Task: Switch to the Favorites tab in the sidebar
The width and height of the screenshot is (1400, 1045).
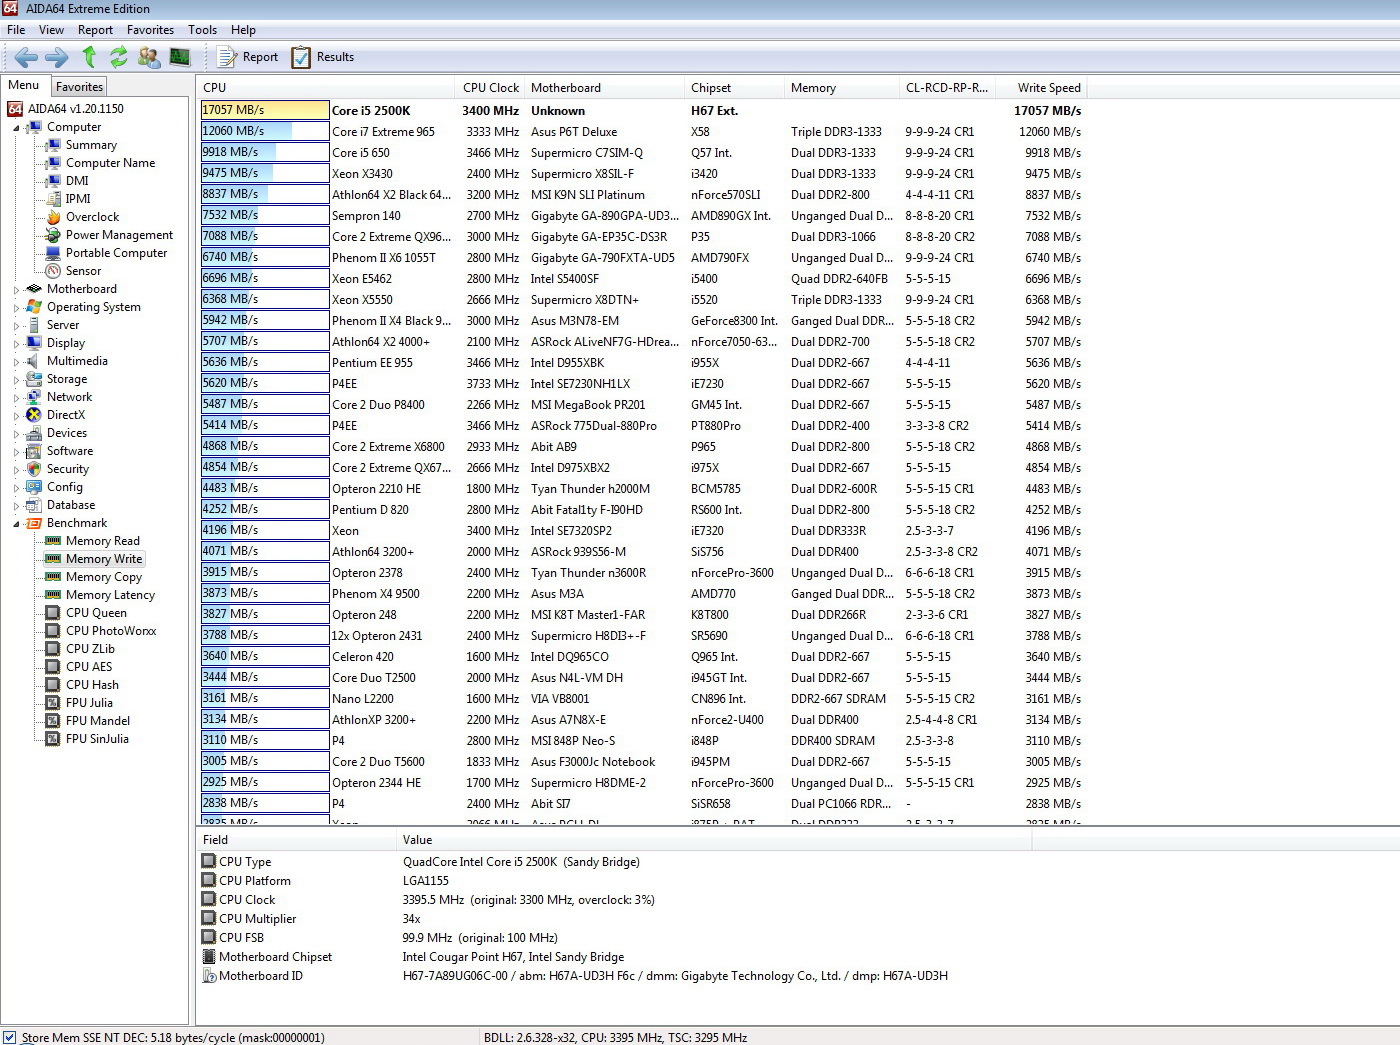Action: [79, 87]
